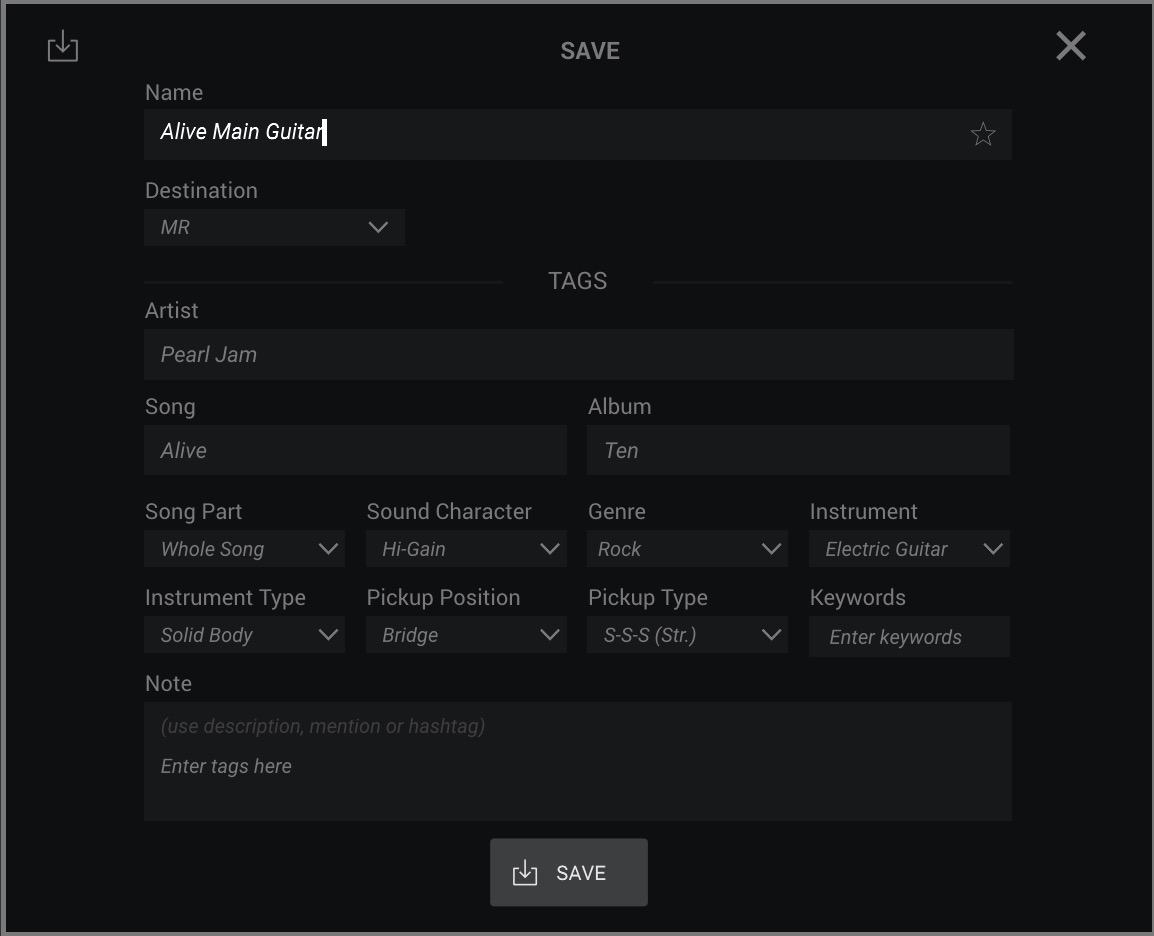The width and height of the screenshot is (1154, 936).
Task: Click in the Note text area
Action: 578,762
